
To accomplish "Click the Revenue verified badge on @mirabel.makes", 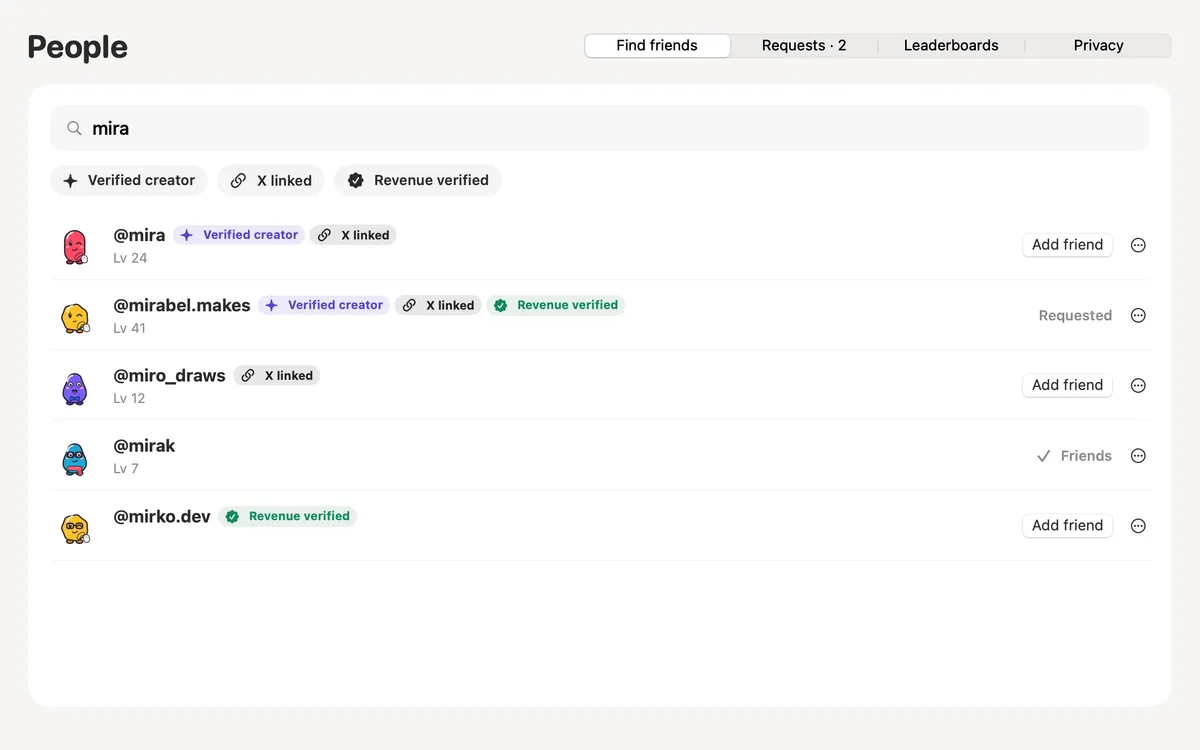I will click(x=556, y=305).
